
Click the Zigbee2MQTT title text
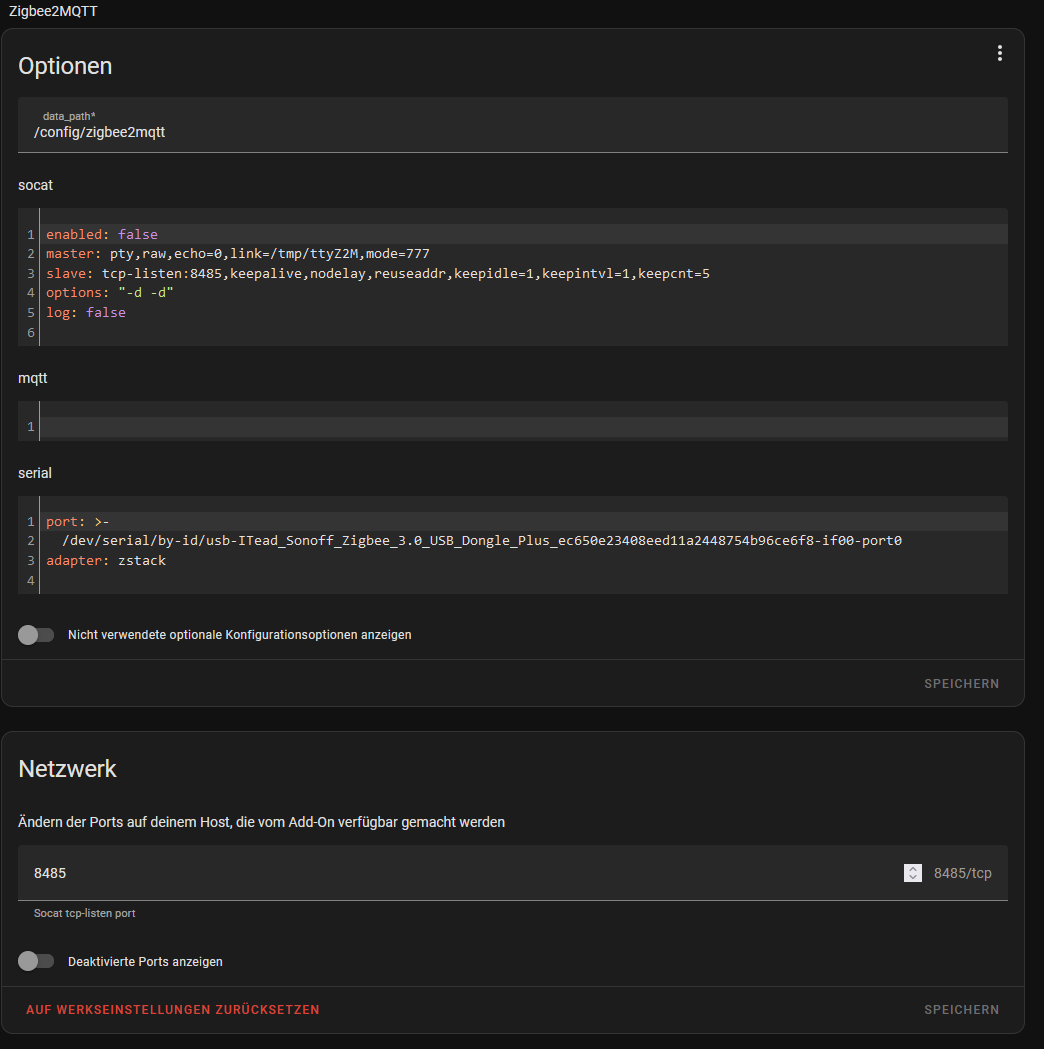[x=53, y=11]
